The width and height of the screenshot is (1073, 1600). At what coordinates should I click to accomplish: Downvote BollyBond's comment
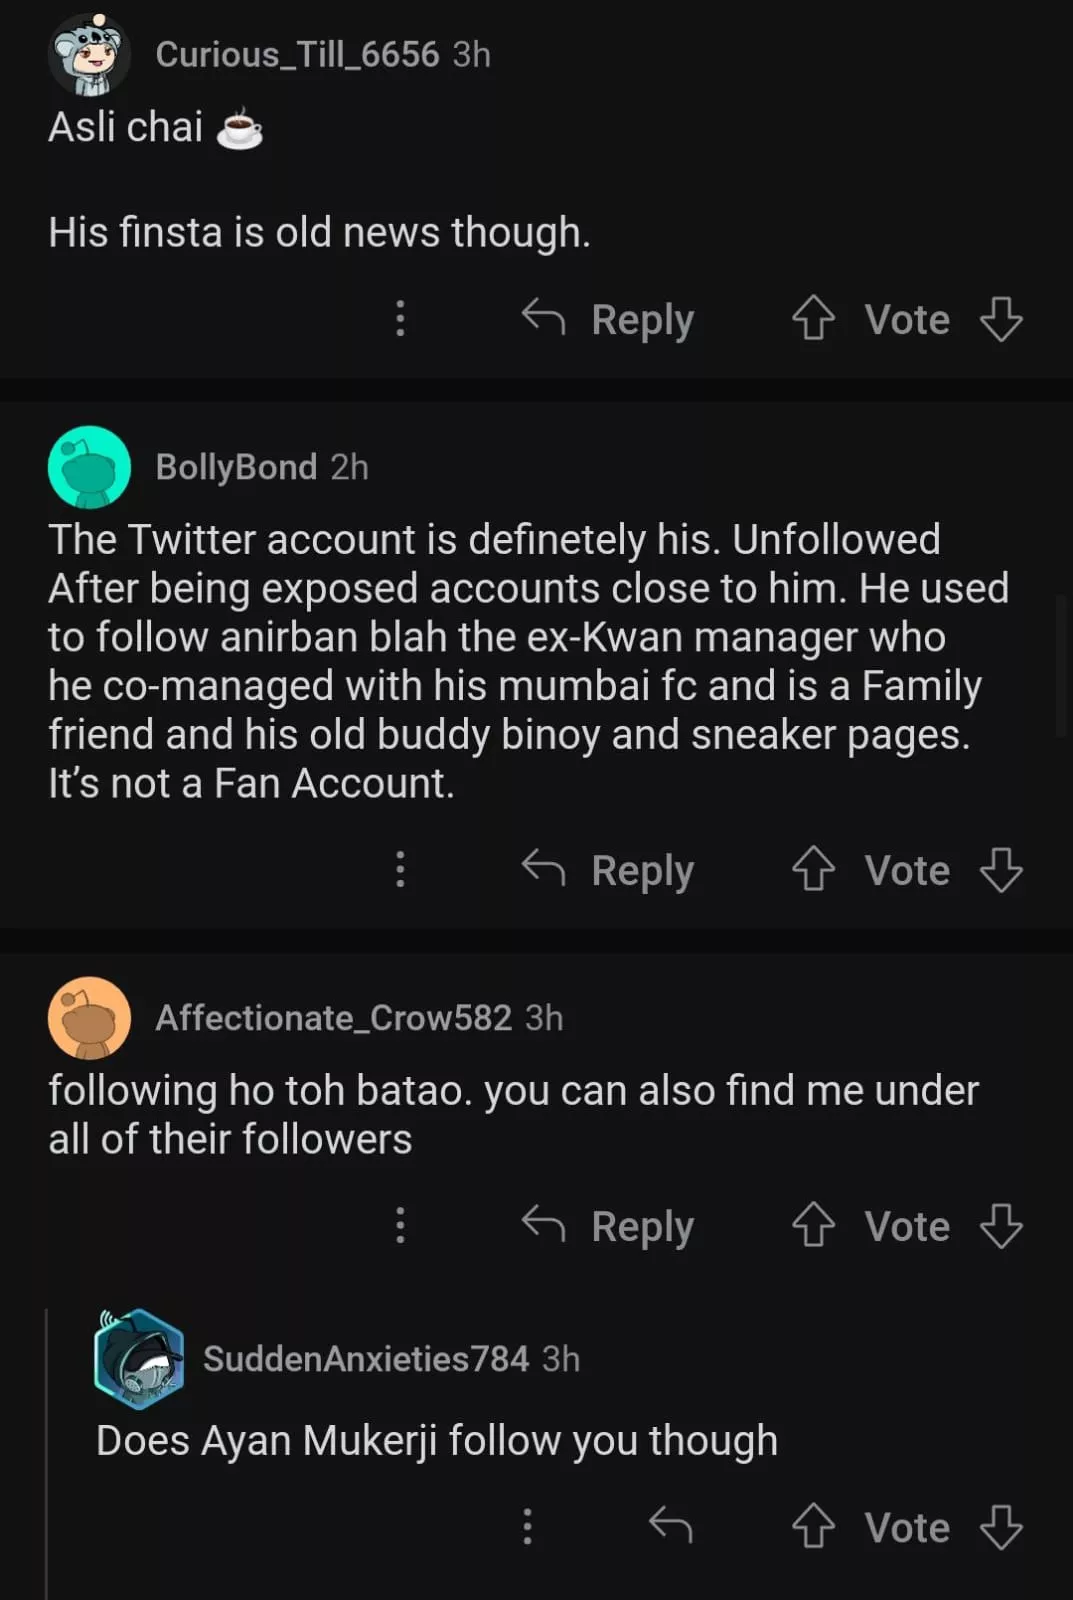pos(1001,869)
